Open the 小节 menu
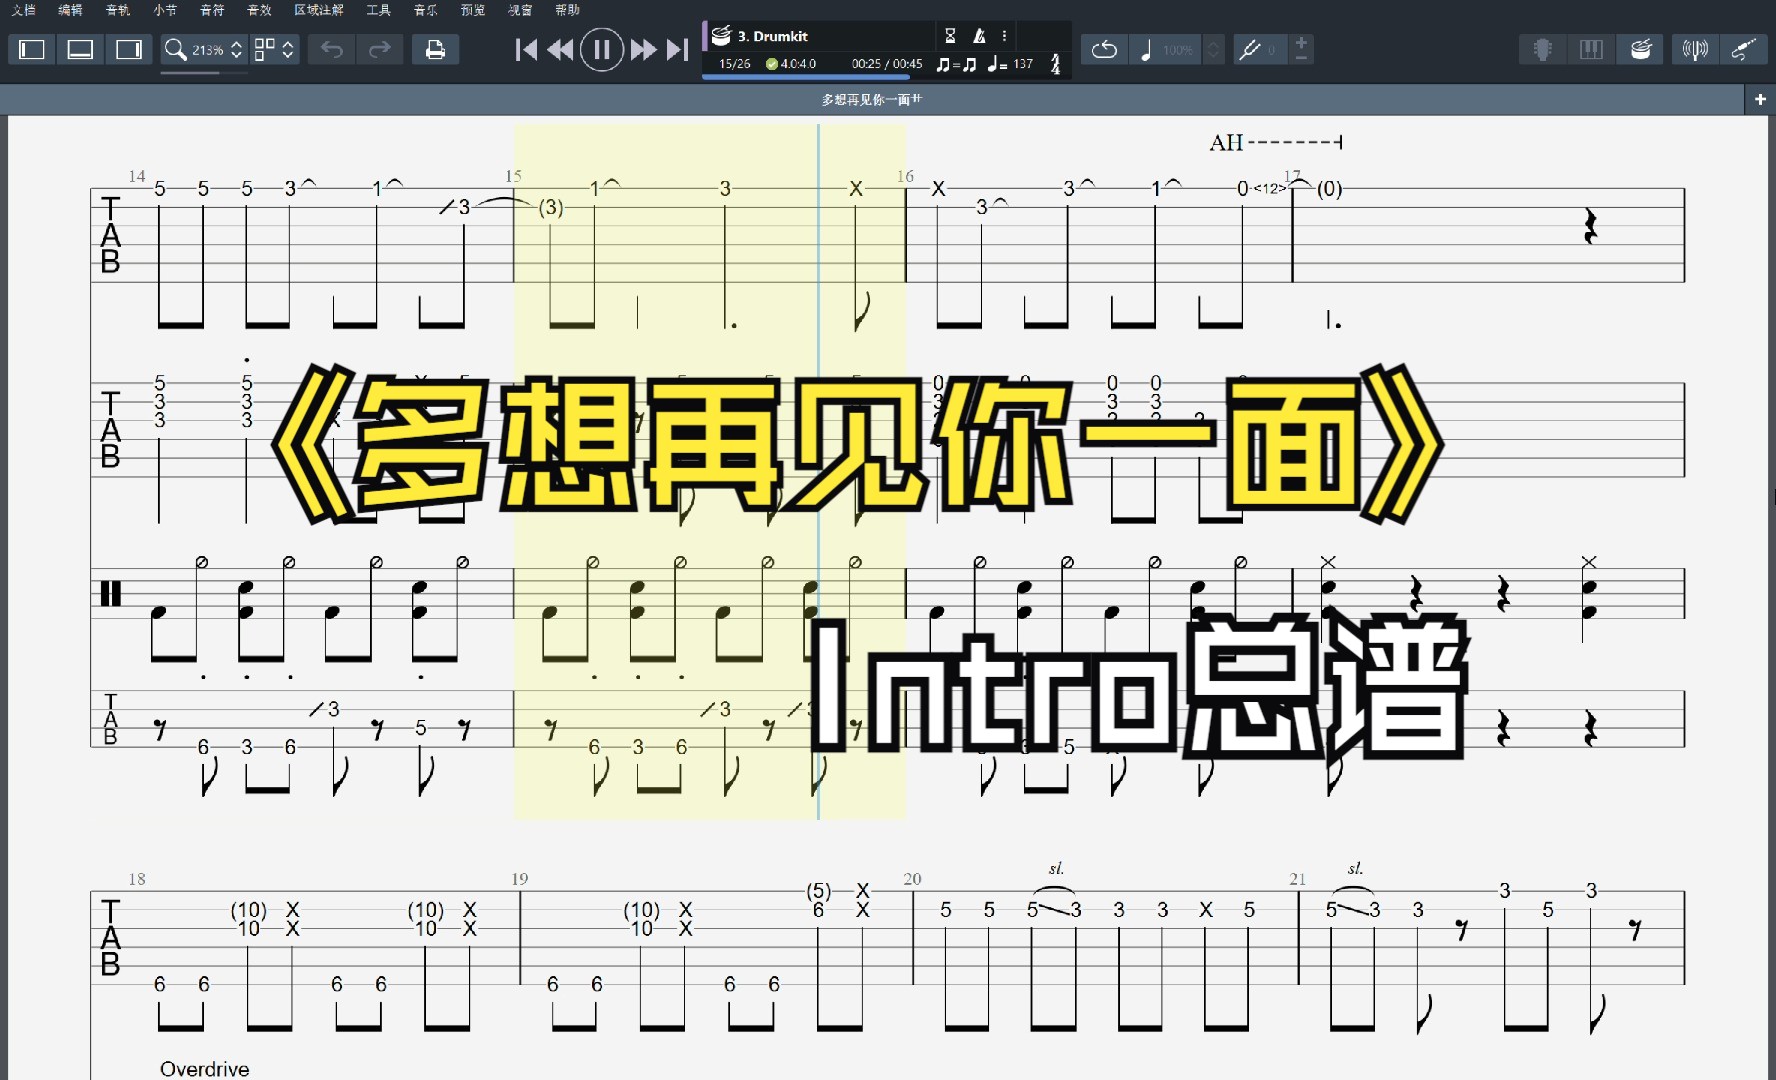 (165, 10)
